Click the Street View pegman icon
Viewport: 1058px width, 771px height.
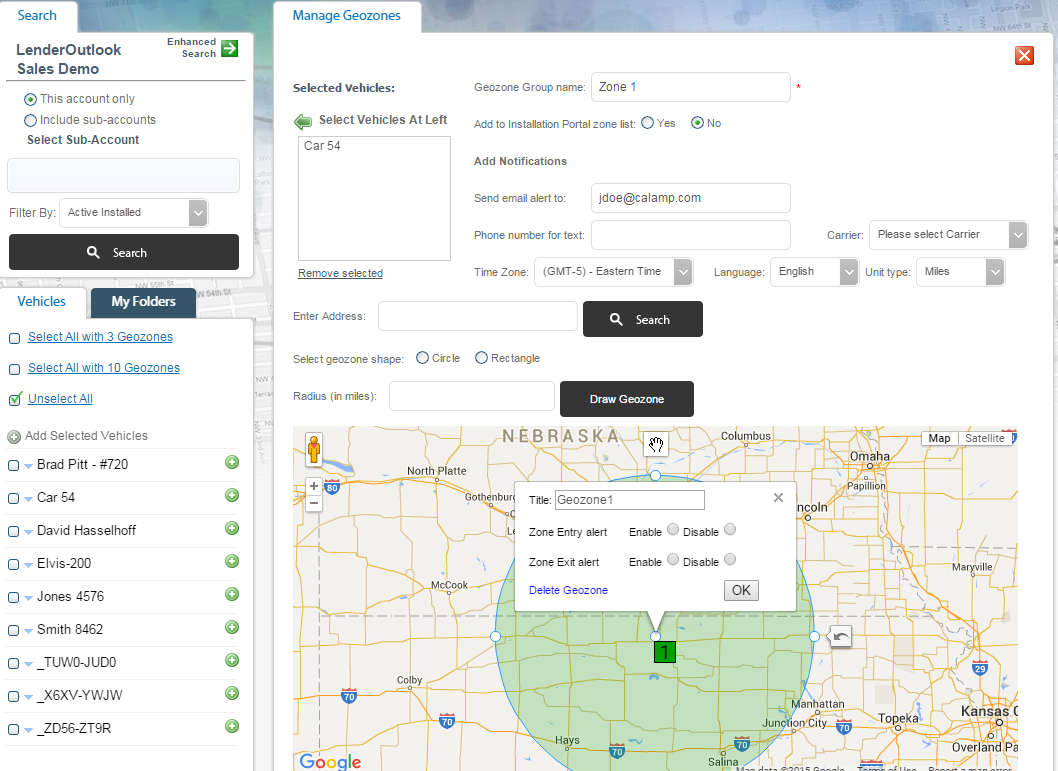coord(314,449)
